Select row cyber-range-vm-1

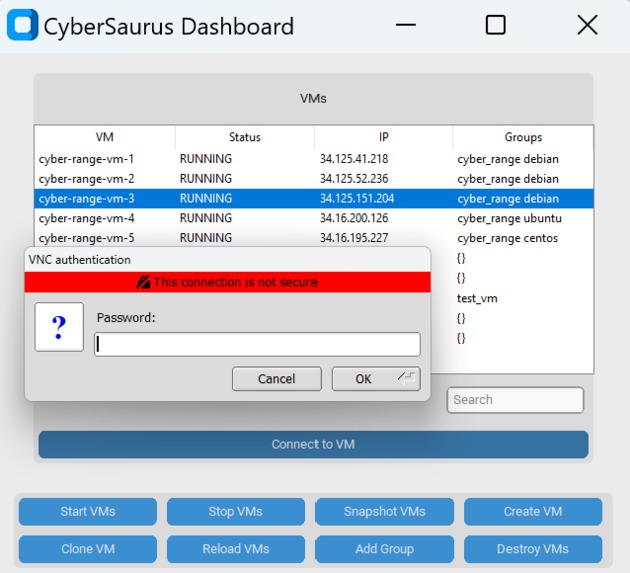[314, 159]
